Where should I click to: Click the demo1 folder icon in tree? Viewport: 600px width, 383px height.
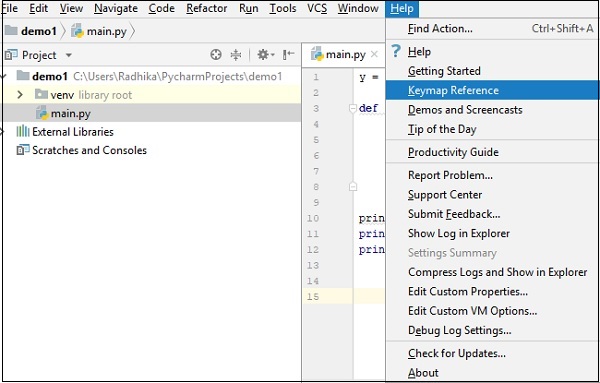[23, 76]
